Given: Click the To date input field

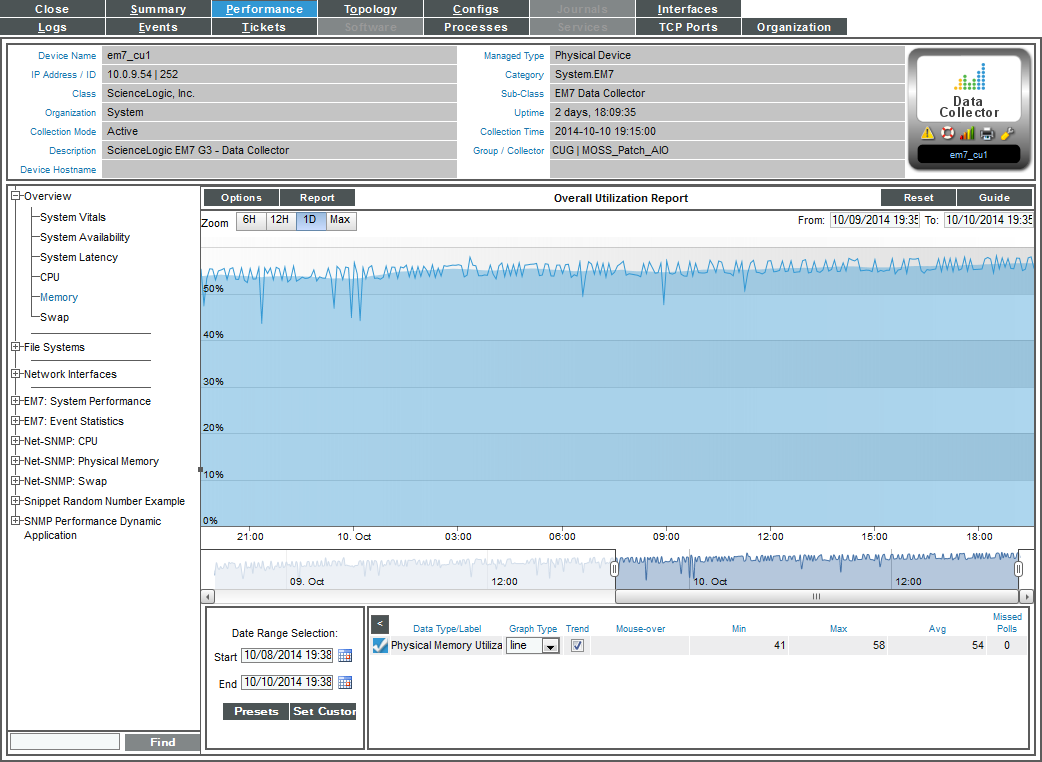Looking at the screenshot, I should [x=989, y=220].
